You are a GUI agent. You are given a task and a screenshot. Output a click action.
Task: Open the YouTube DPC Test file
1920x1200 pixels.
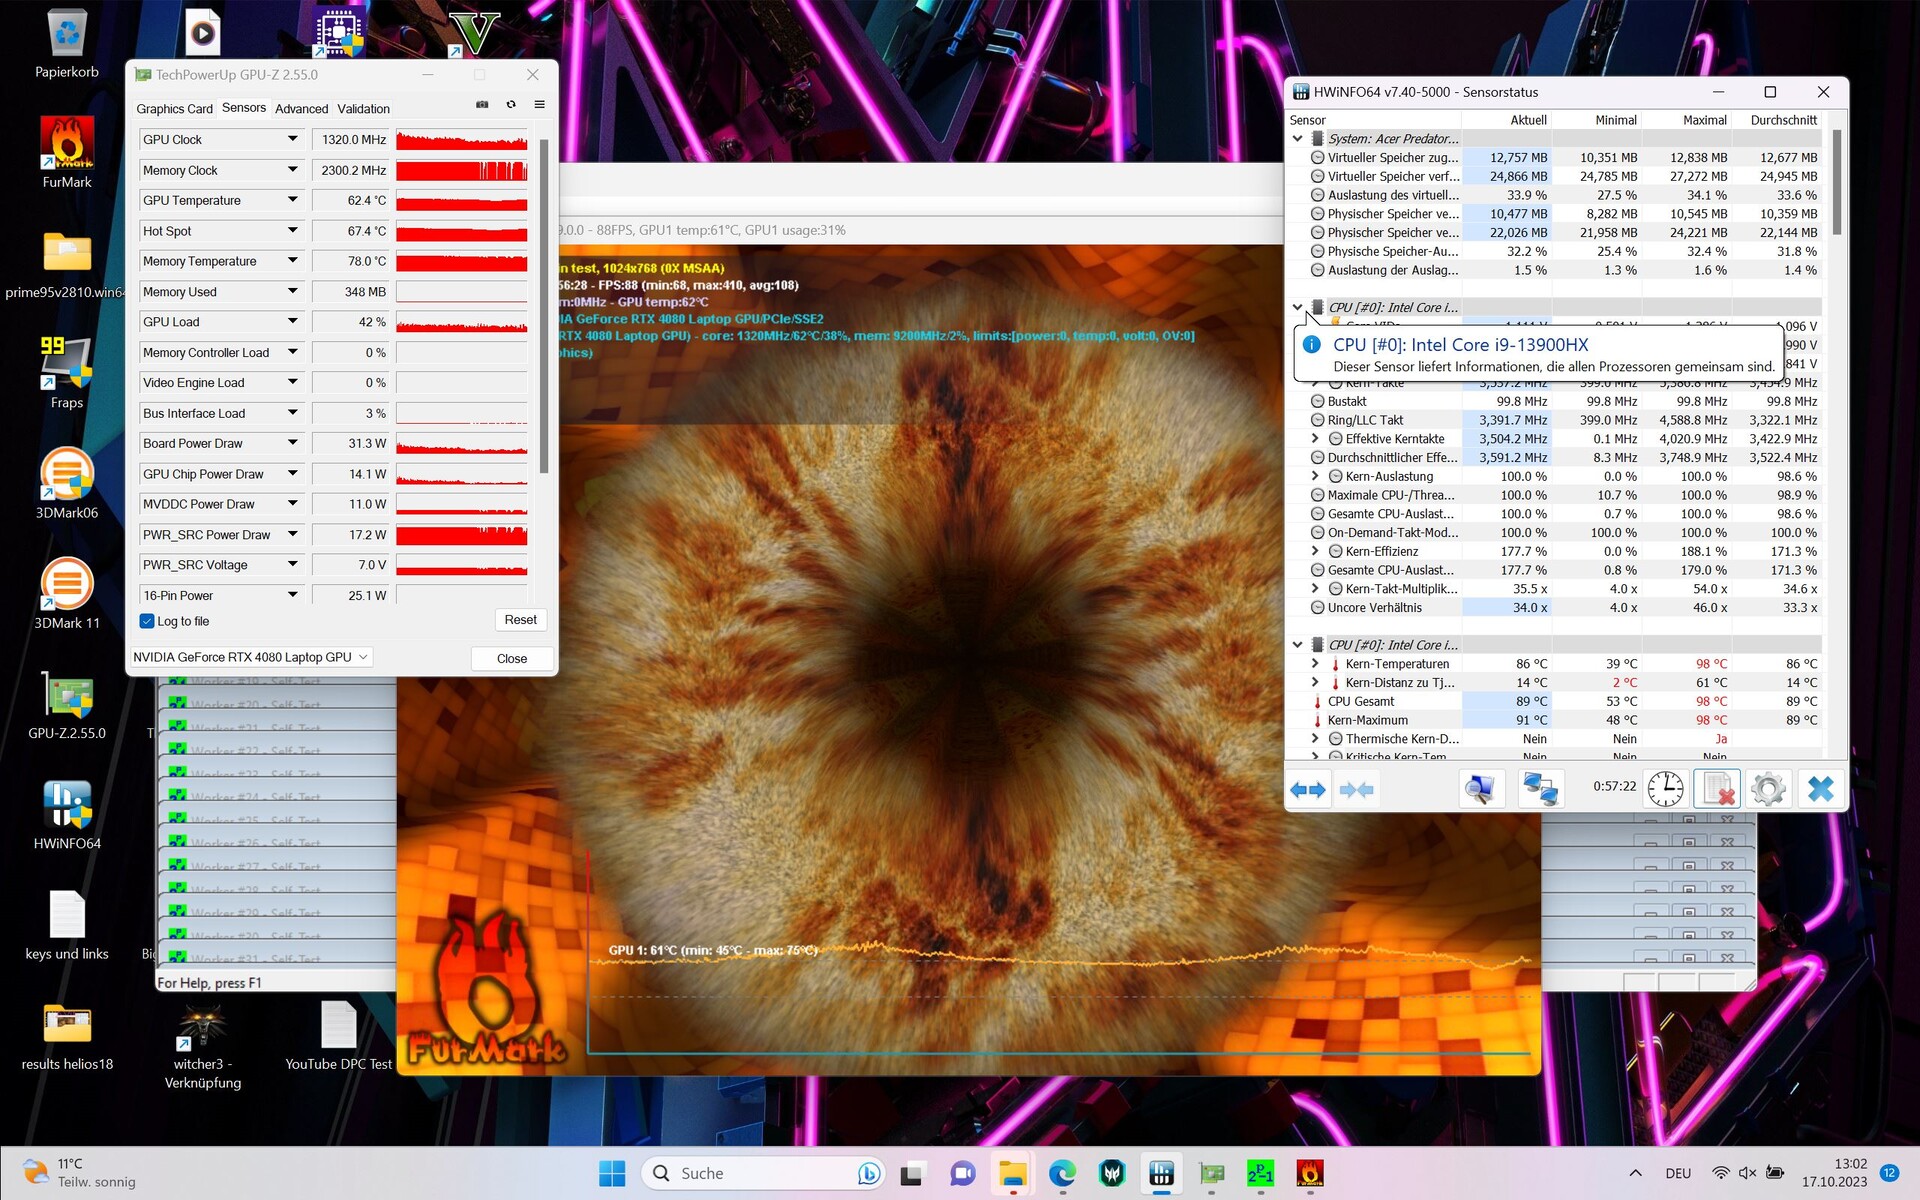(x=339, y=1036)
